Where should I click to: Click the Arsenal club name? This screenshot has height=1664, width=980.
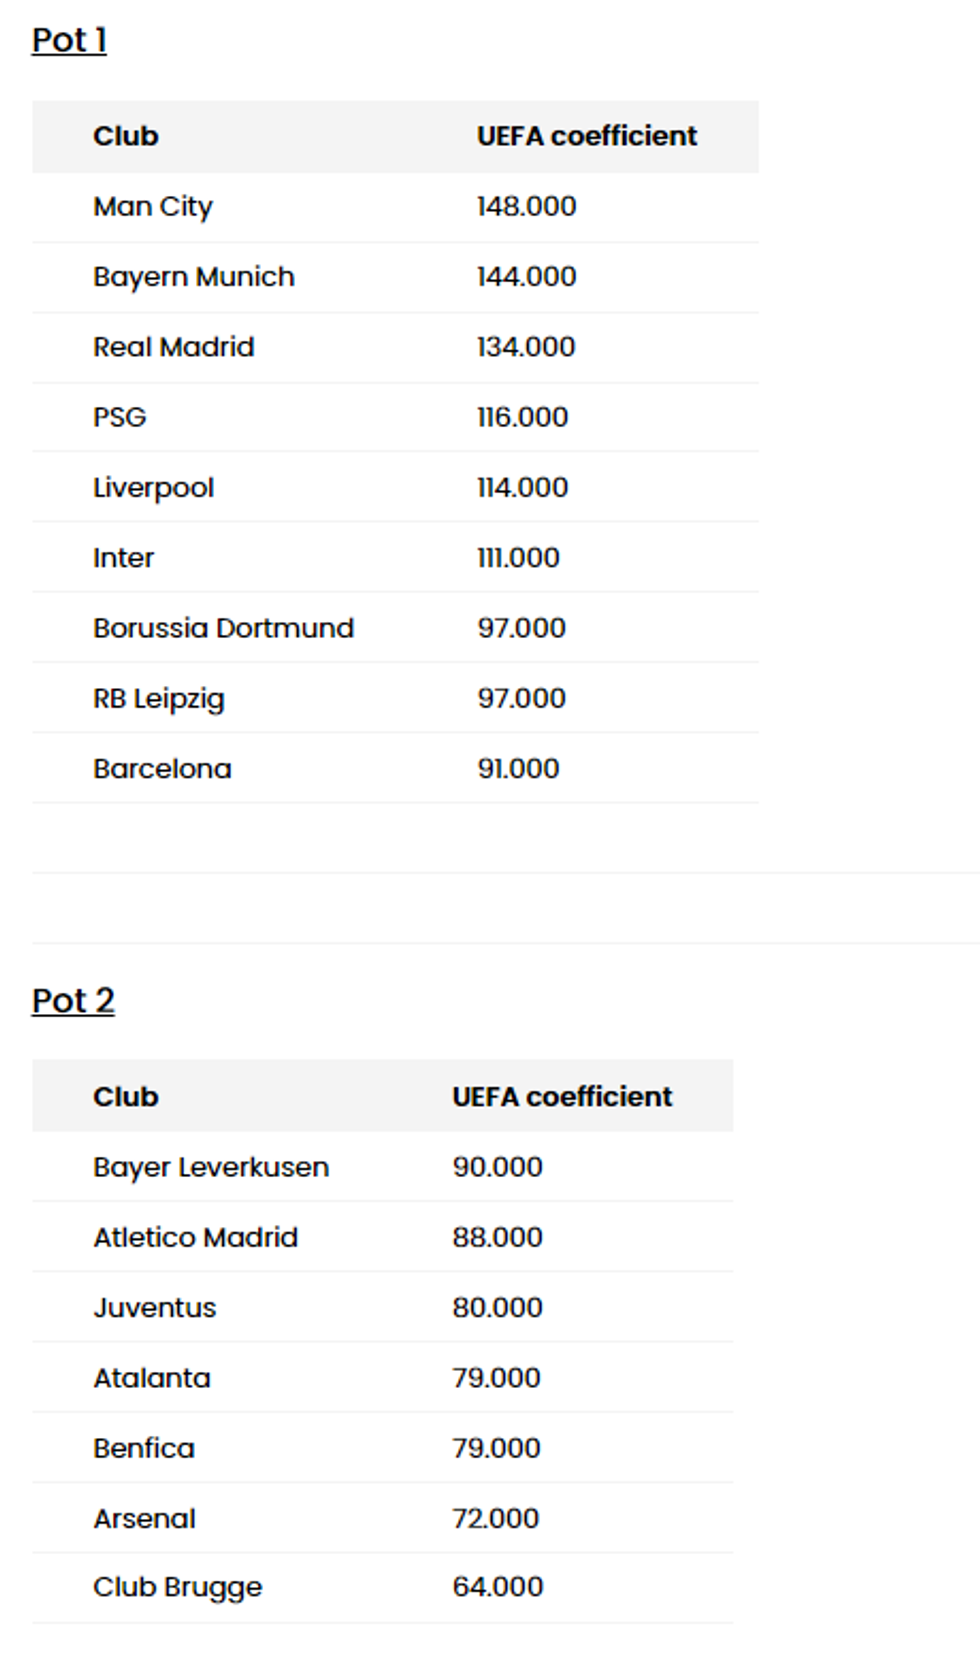tap(145, 1519)
